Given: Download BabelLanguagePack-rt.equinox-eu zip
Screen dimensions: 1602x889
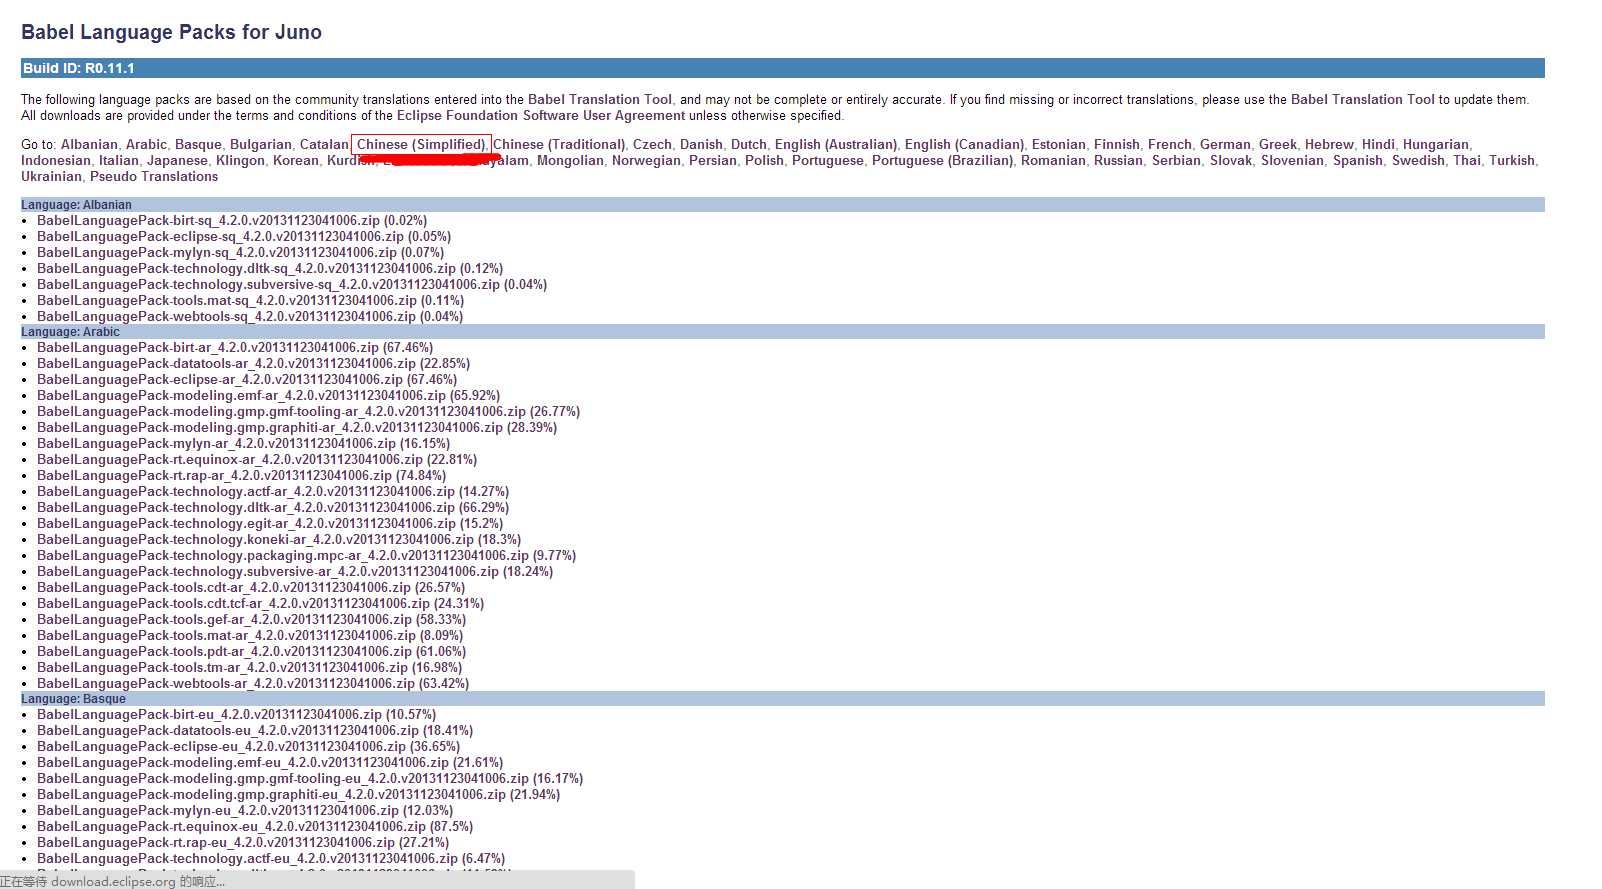Looking at the screenshot, I should (x=231, y=826).
